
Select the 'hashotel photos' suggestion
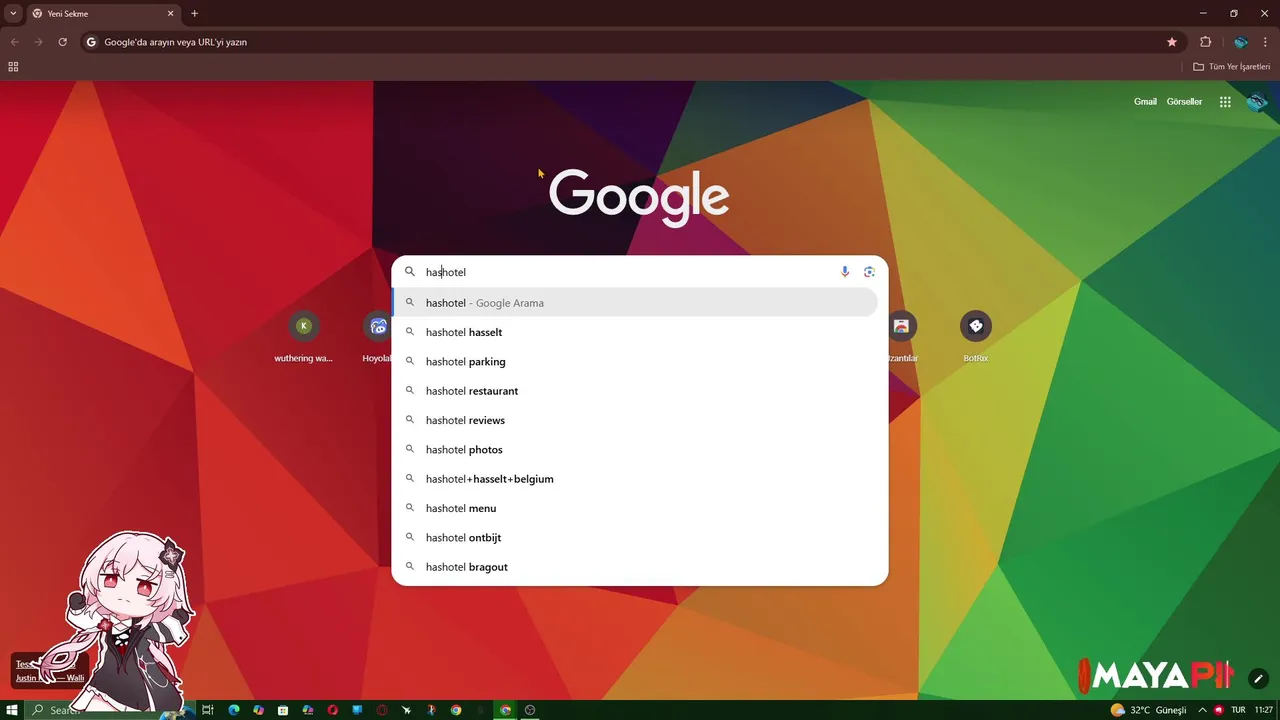(x=635, y=450)
